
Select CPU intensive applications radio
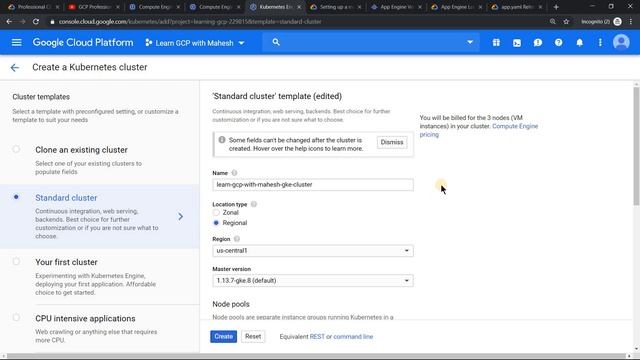pos(16,318)
